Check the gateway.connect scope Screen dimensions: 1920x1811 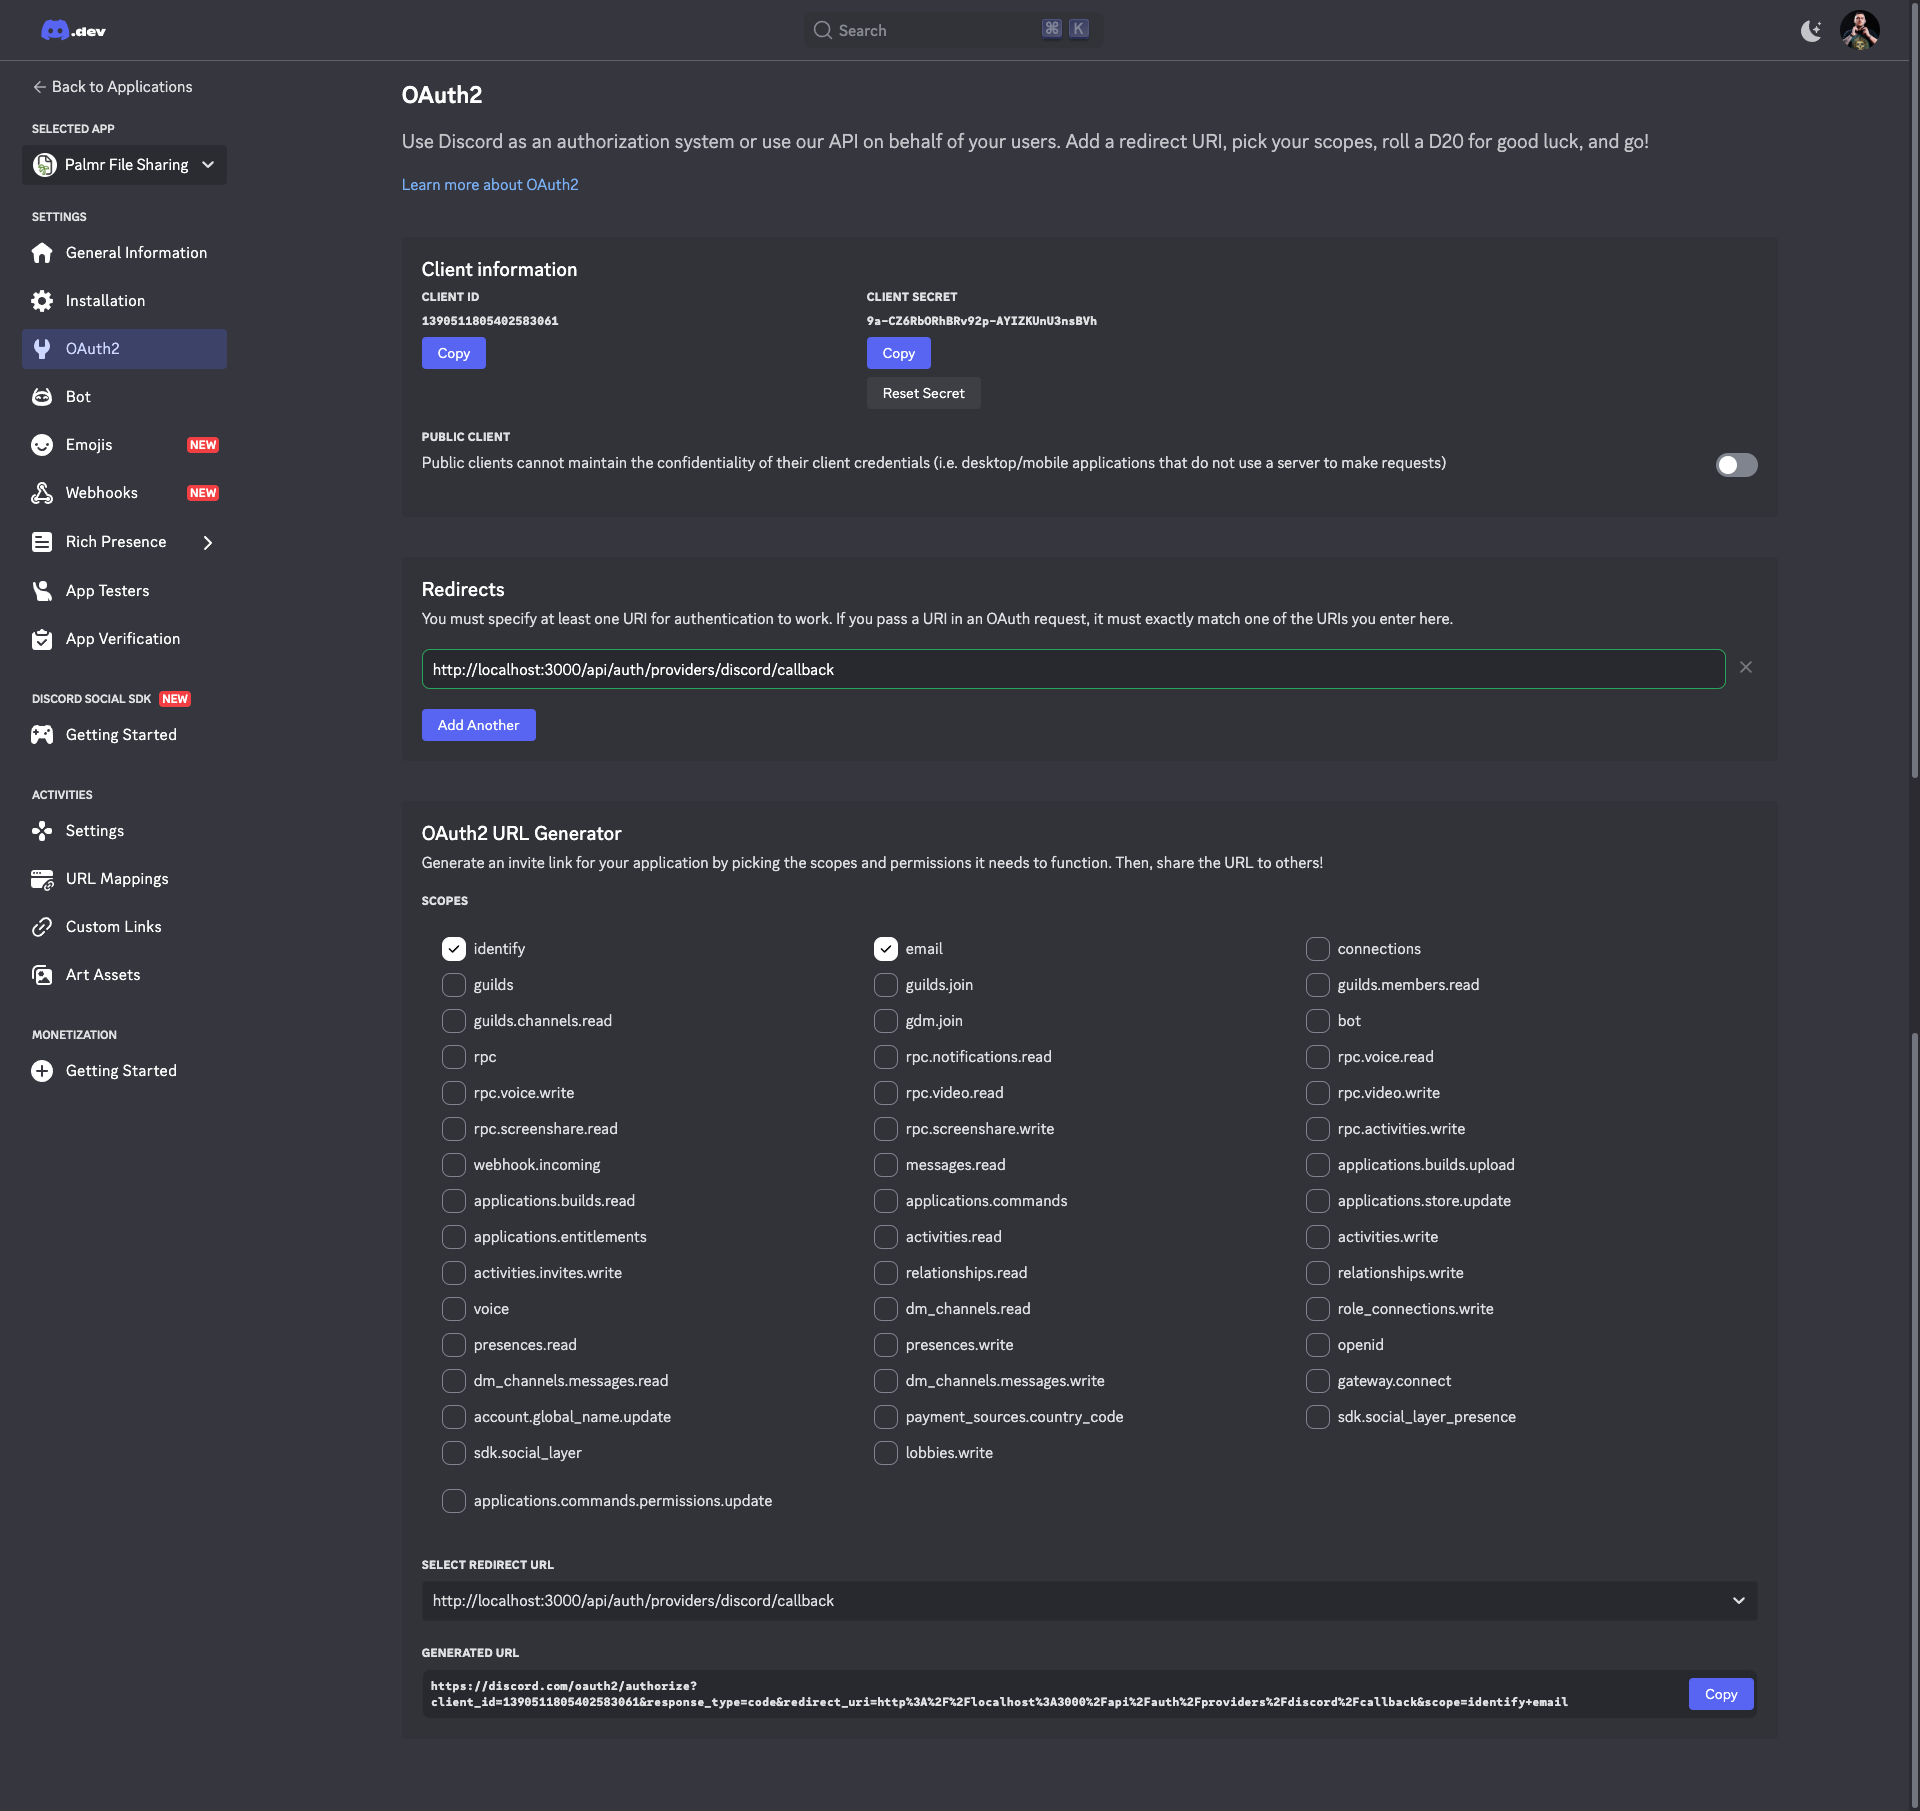[x=1318, y=1381]
